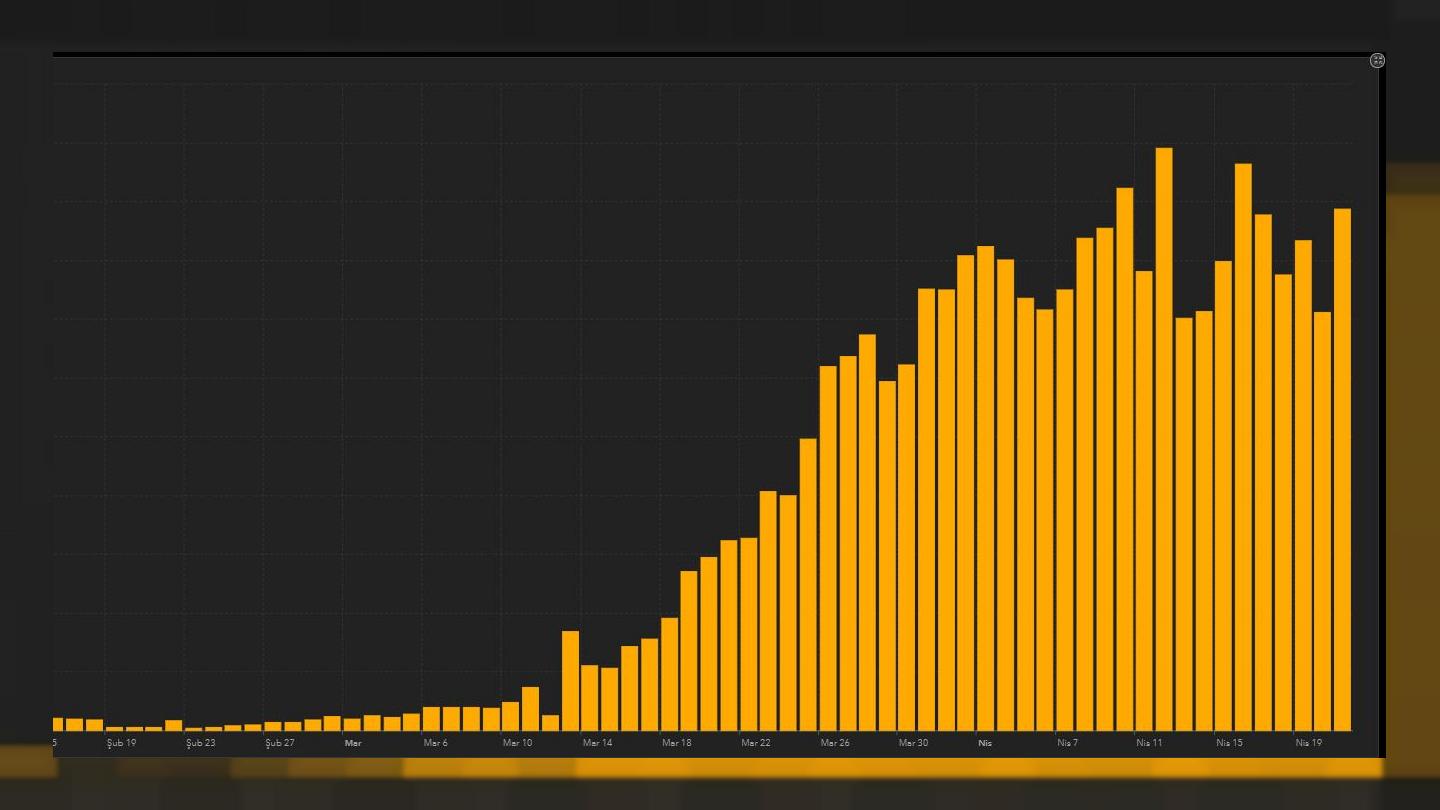Select the 'Nis 15' axis label
This screenshot has width=1440, height=810.
pyautogui.click(x=1229, y=743)
